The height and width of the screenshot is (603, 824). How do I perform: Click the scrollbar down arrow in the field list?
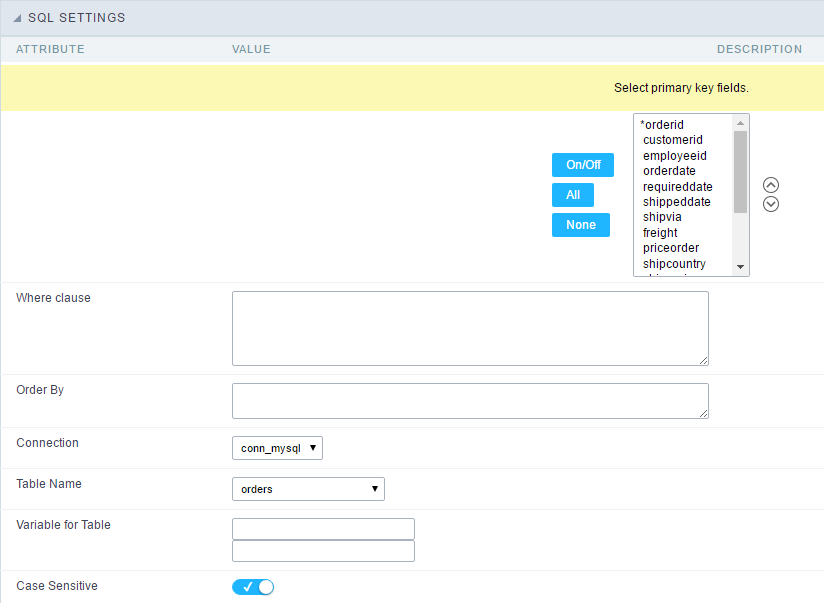741,266
